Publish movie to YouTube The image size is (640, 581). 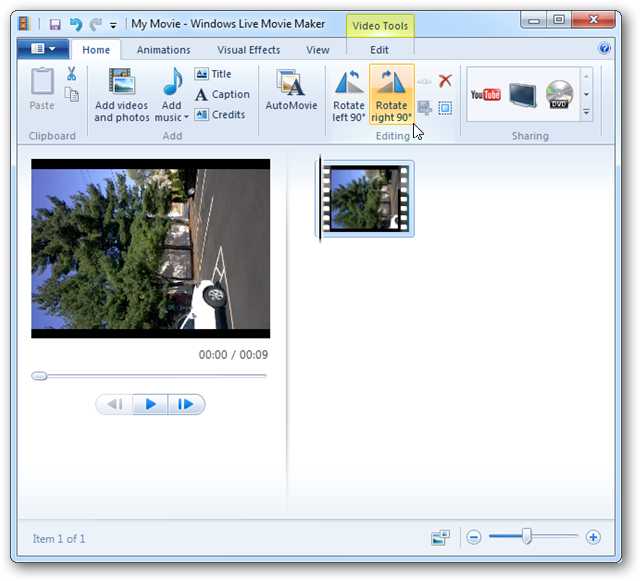click(485, 94)
